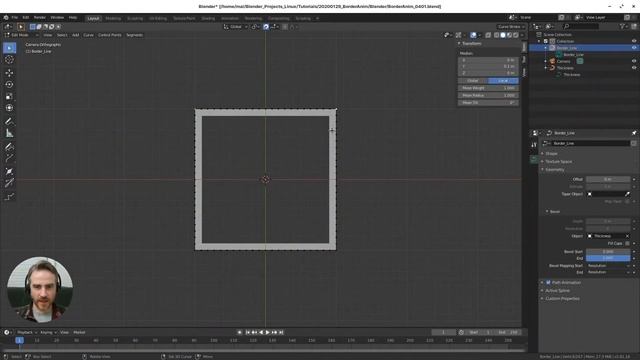Select the Transform tool
The width and height of the screenshot is (640, 360).
point(9,108)
